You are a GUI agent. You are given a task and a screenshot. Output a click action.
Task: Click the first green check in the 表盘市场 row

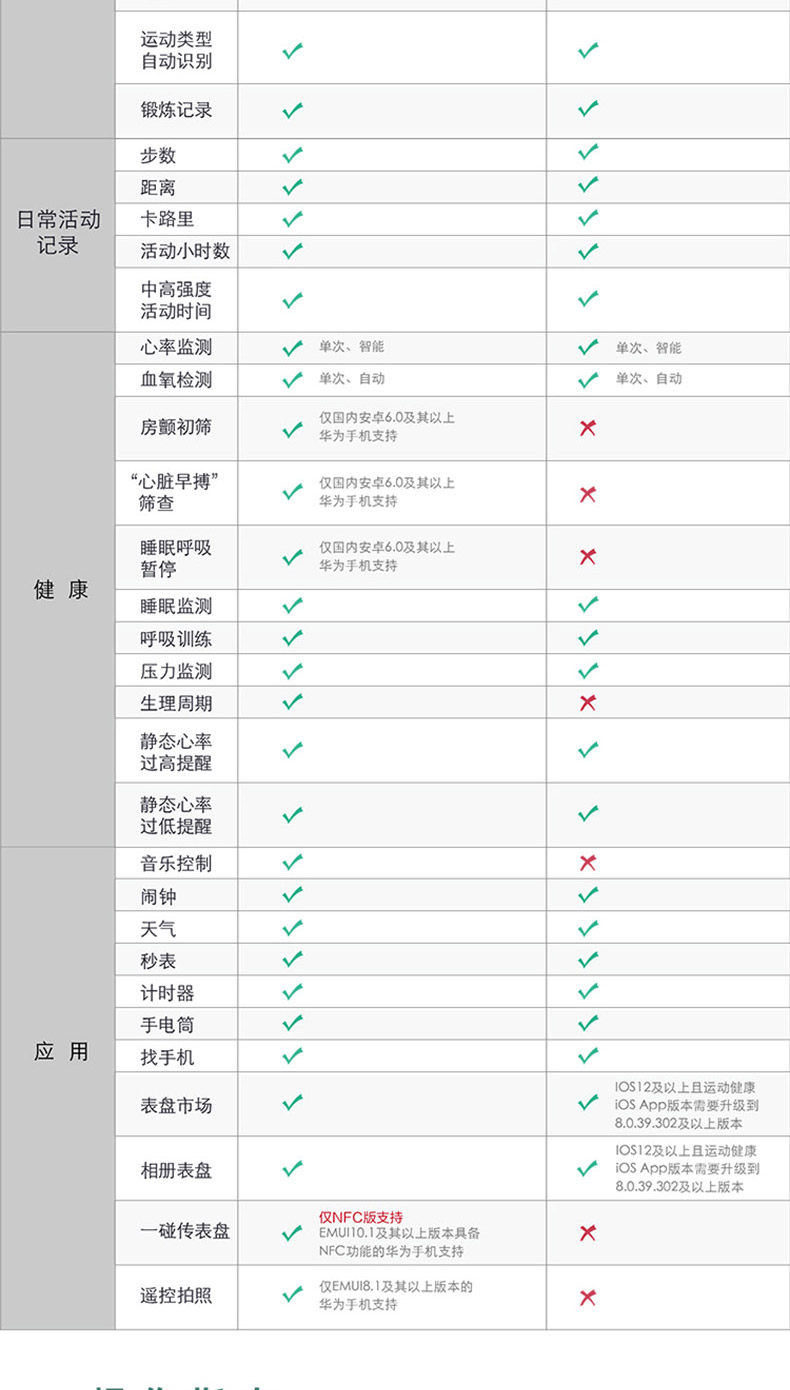pyautogui.click(x=292, y=1103)
